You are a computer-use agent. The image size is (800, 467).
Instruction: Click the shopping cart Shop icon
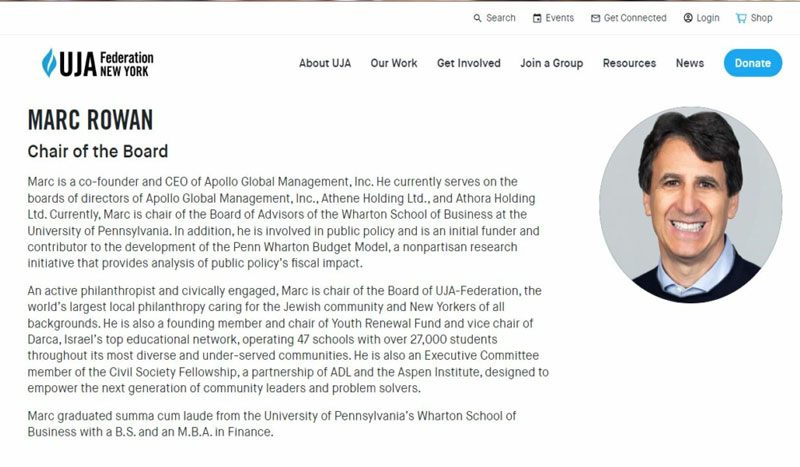click(x=741, y=18)
